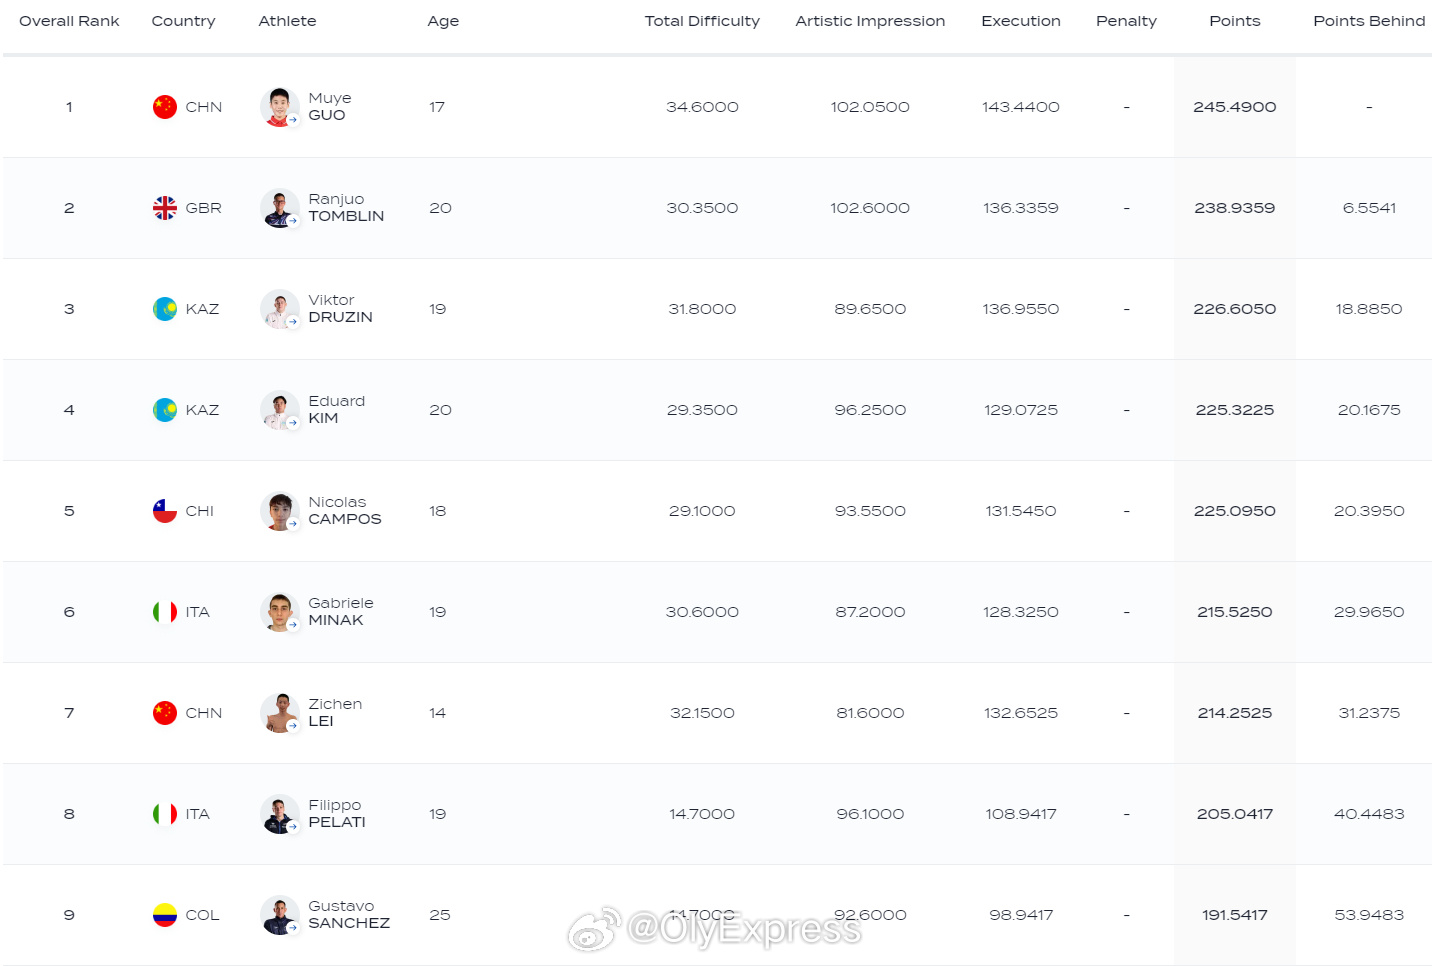Sort by the Points column header
Screen dimensions: 1432x966
pyautogui.click(x=1234, y=21)
